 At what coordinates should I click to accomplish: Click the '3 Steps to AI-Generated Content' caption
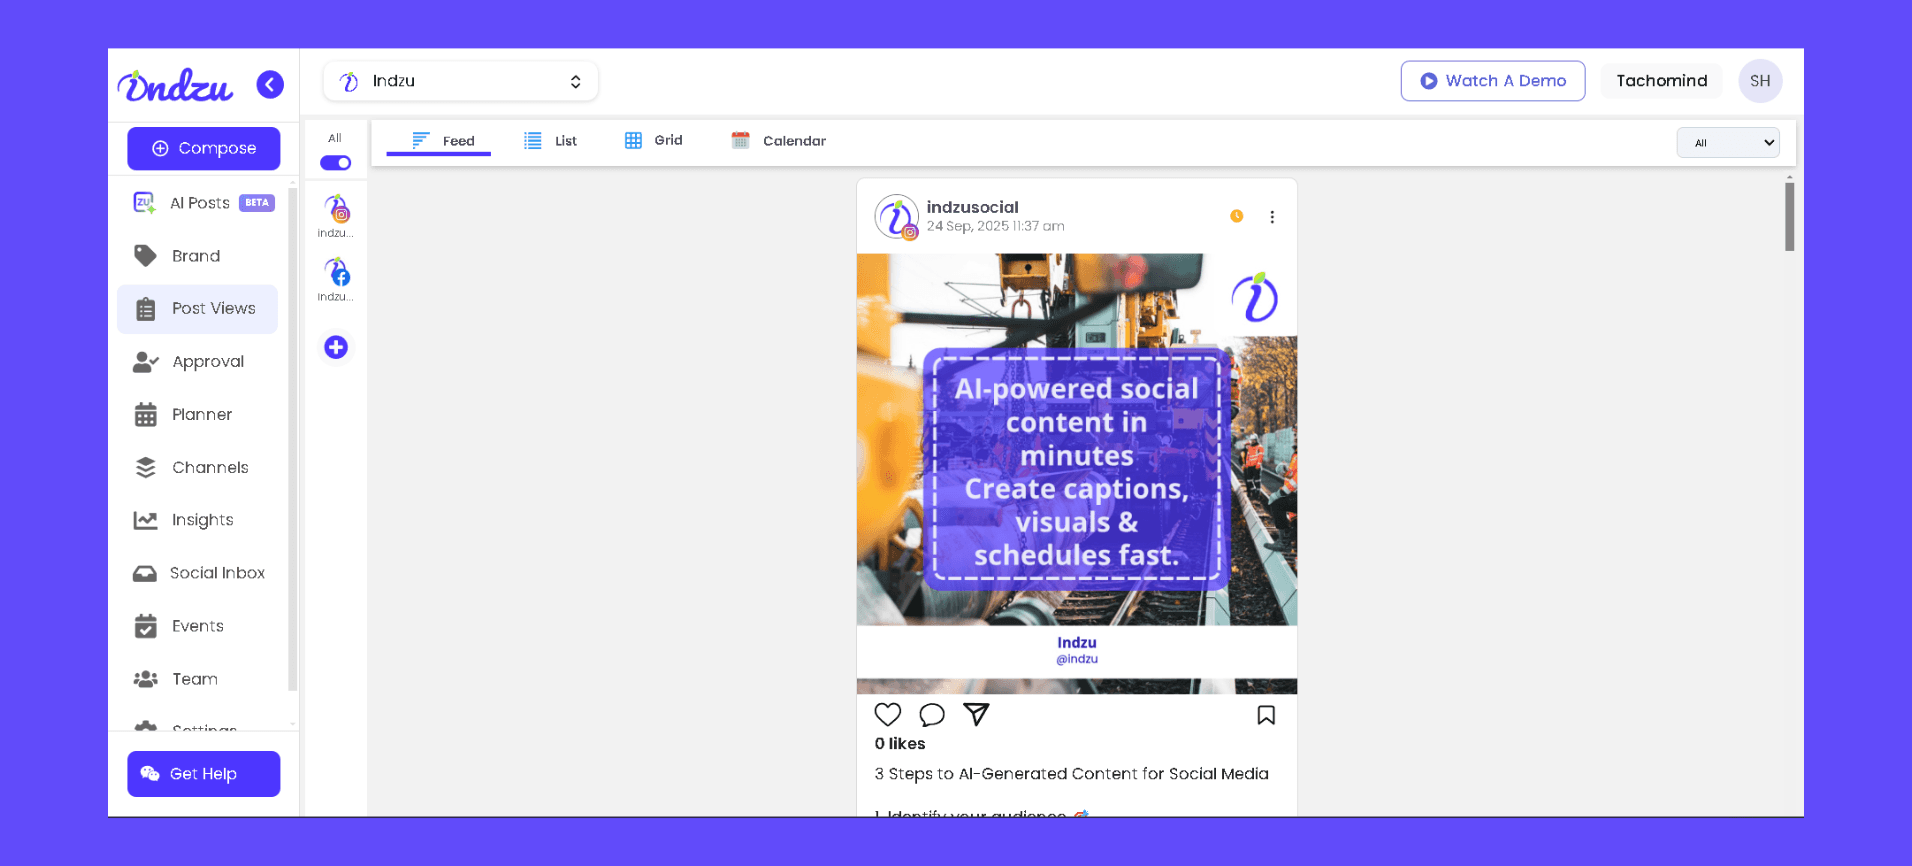[x=1071, y=774]
